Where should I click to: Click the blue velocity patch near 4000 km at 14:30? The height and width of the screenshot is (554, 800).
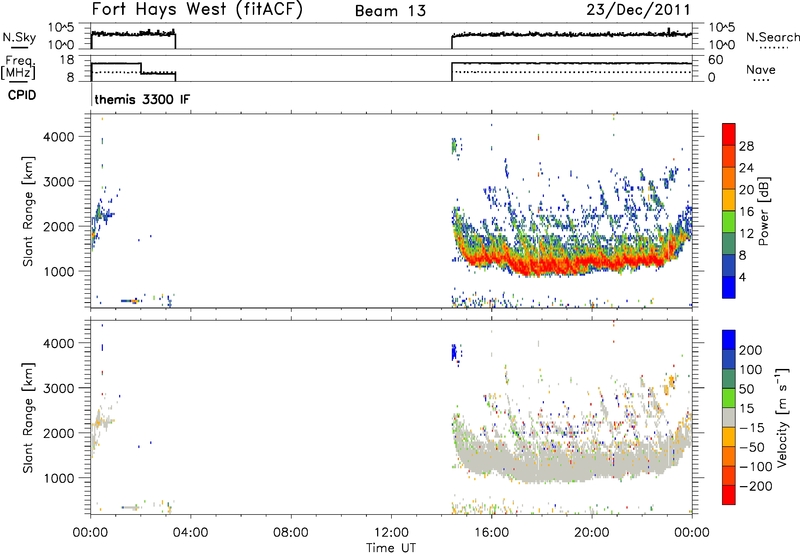(x=454, y=352)
